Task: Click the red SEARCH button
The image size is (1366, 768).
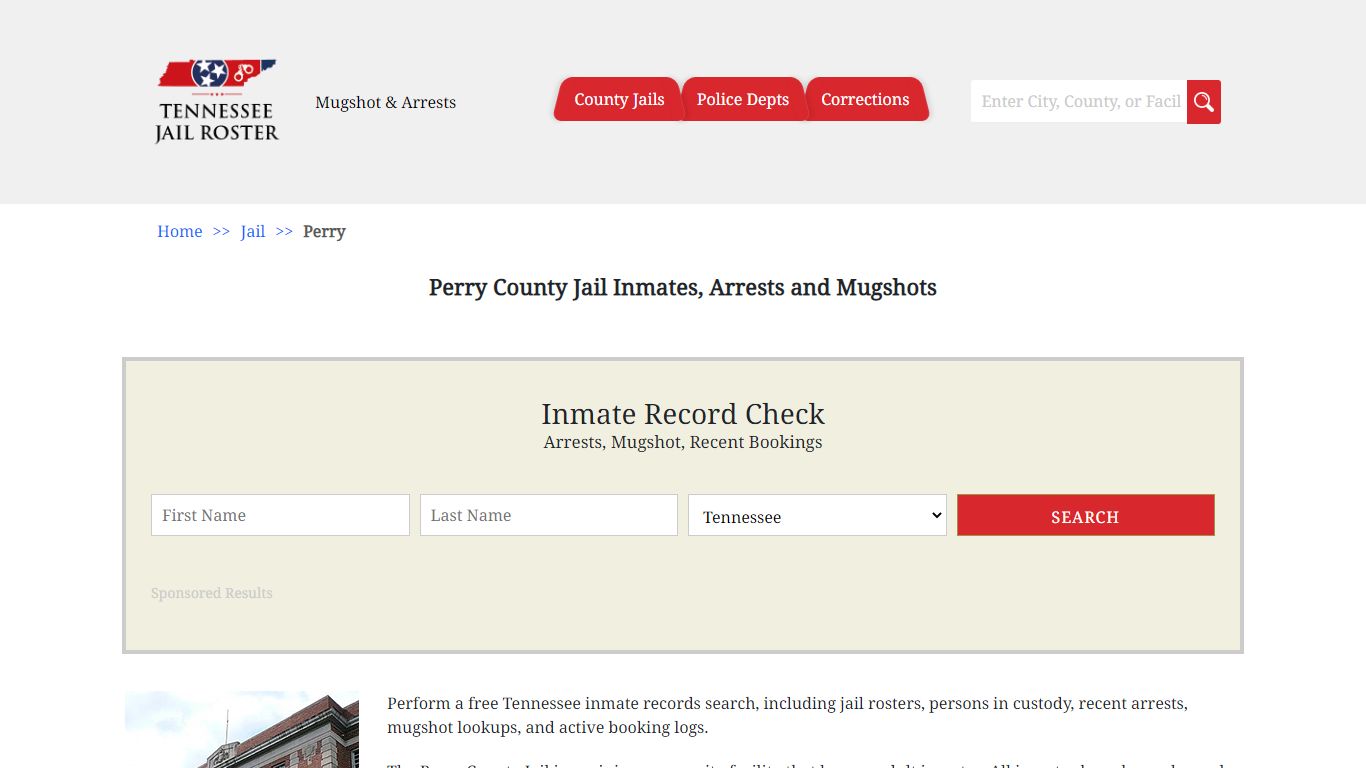Action: click(x=1085, y=515)
